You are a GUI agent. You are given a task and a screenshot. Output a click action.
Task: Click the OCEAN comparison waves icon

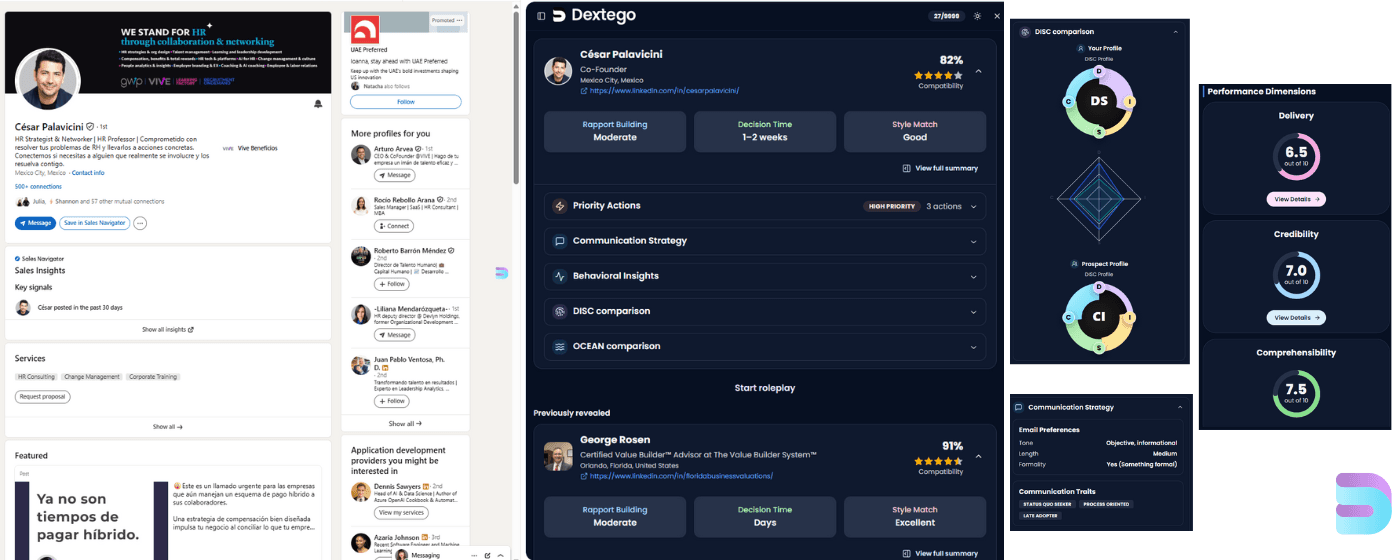tap(560, 347)
